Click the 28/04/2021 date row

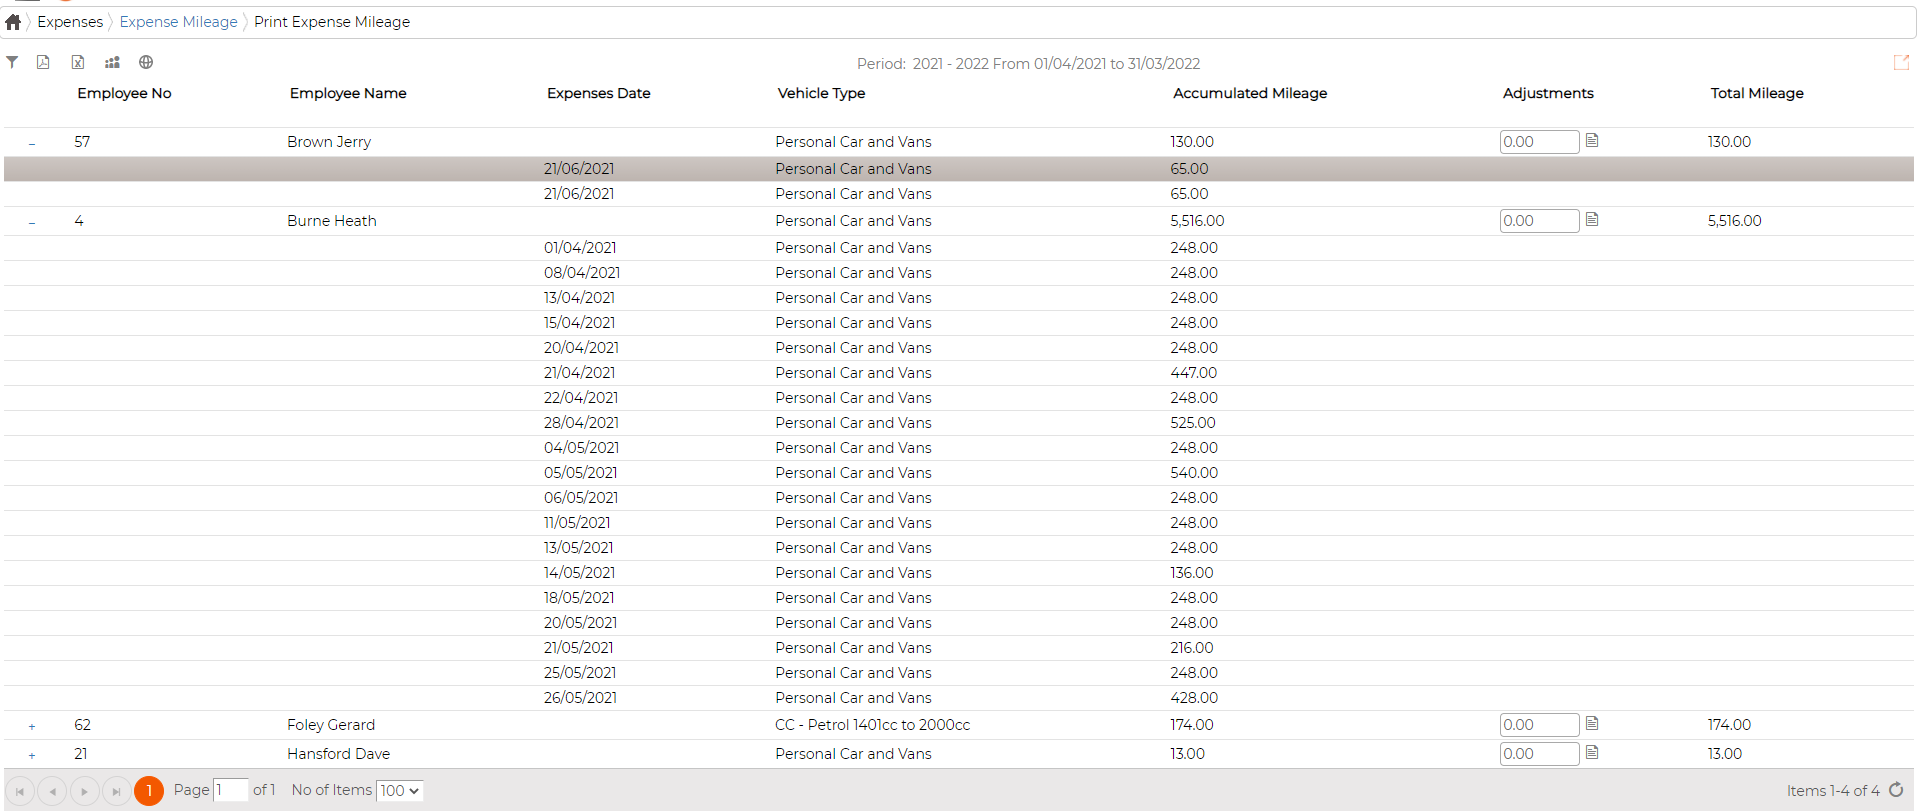pos(959,423)
